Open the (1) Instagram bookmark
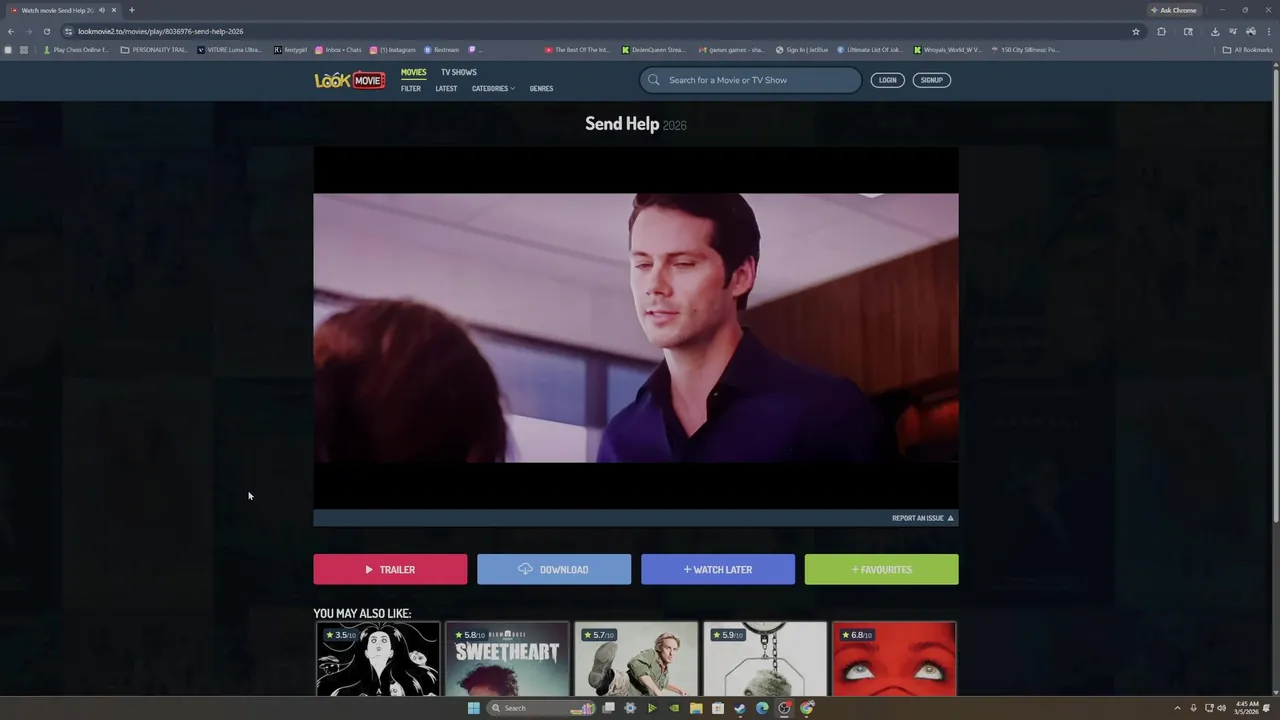This screenshot has height=720, width=1280. [392, 49]
